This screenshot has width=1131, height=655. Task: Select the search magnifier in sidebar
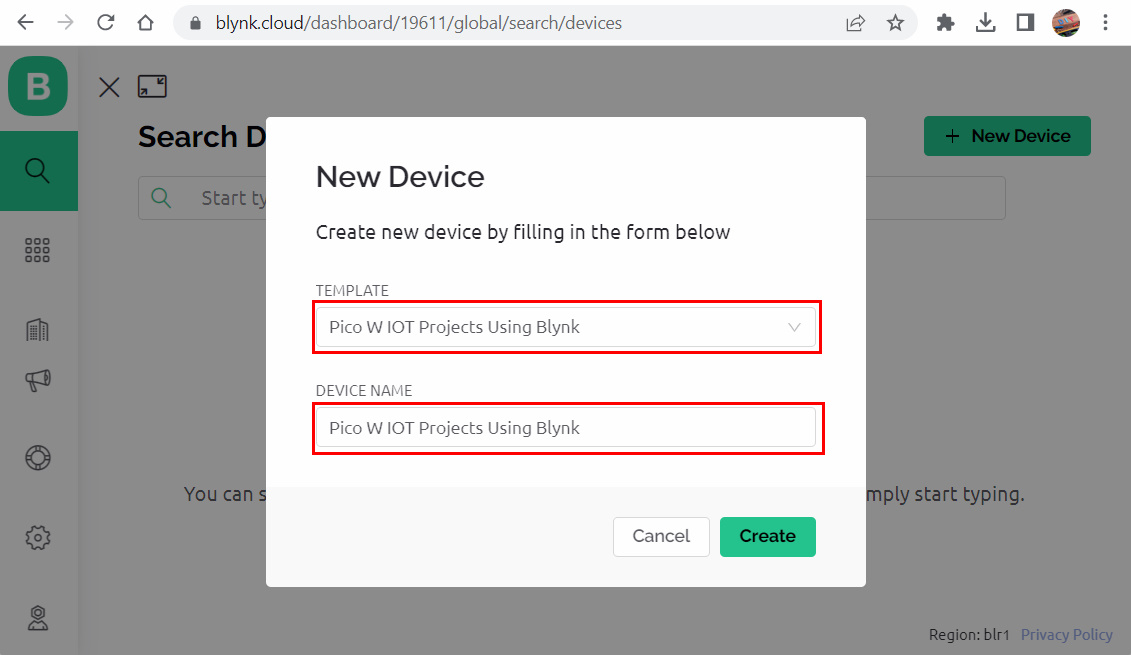click(x=38, y=171)
